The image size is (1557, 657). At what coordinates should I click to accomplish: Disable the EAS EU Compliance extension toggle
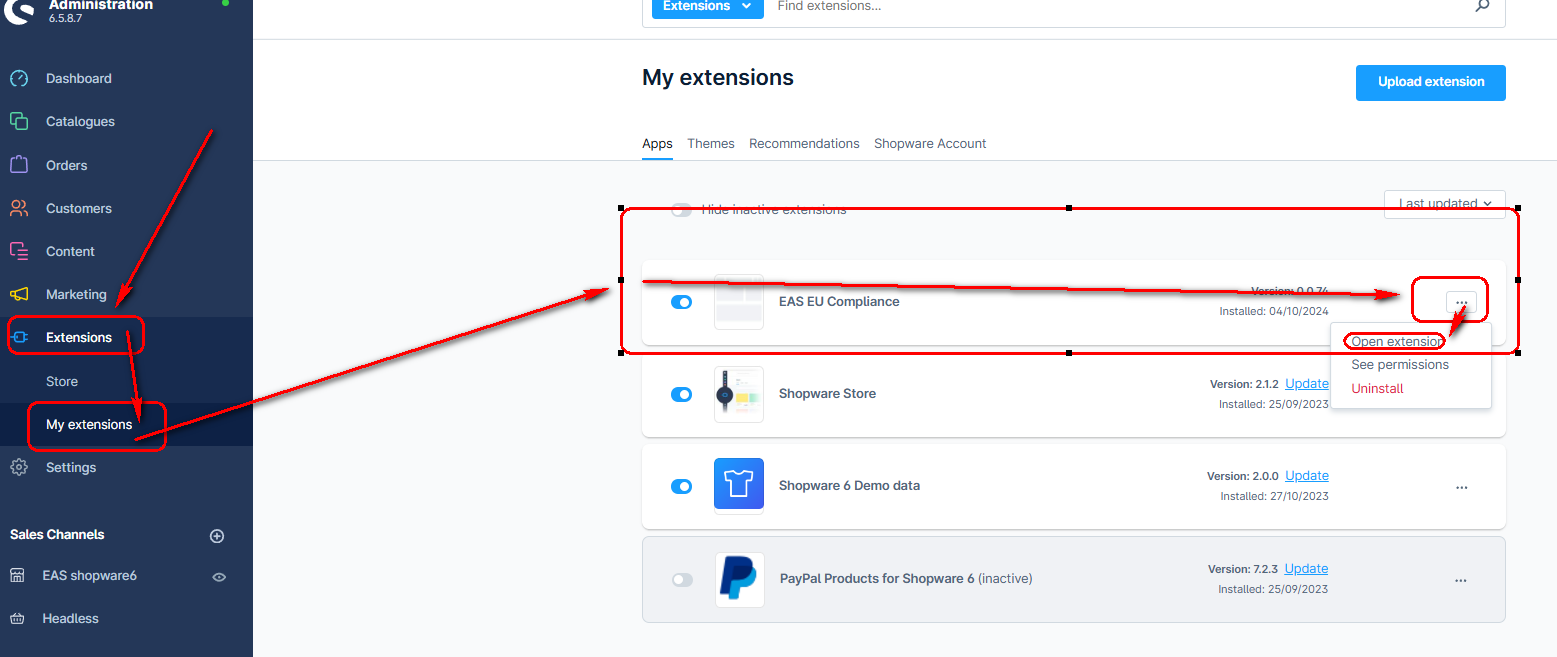[x=681, y=302]
